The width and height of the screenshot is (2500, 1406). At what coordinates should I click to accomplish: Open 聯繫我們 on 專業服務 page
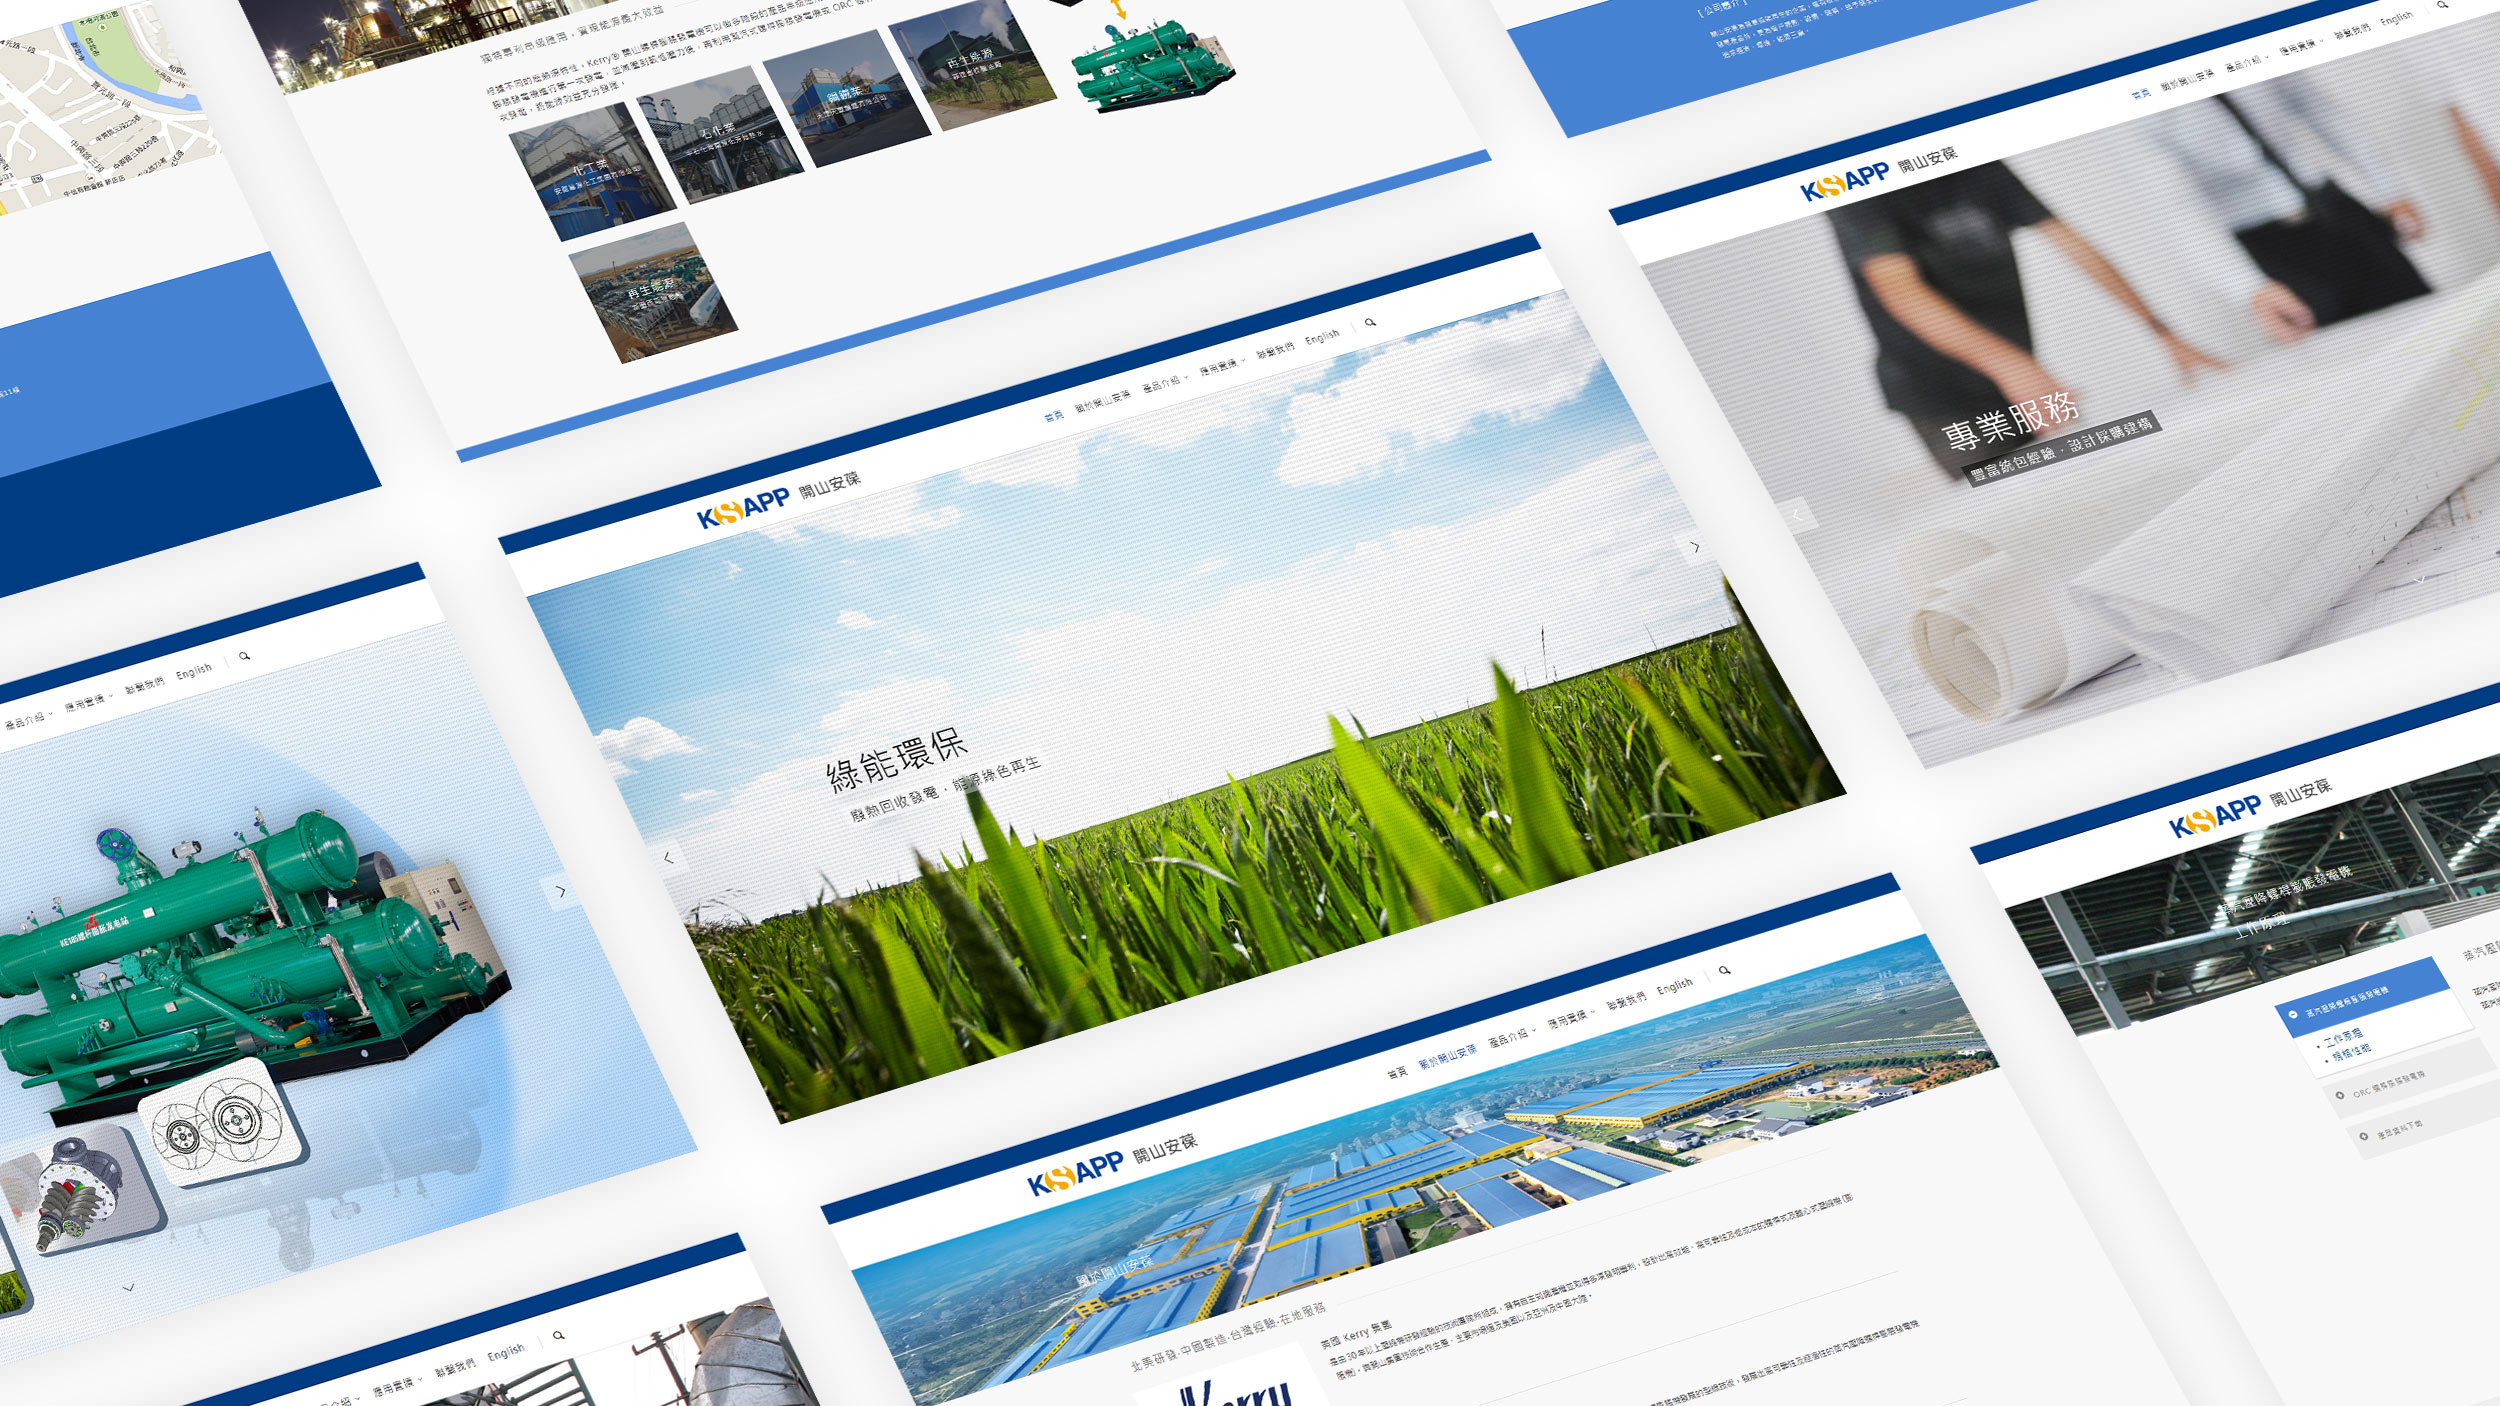point(2352,31)
